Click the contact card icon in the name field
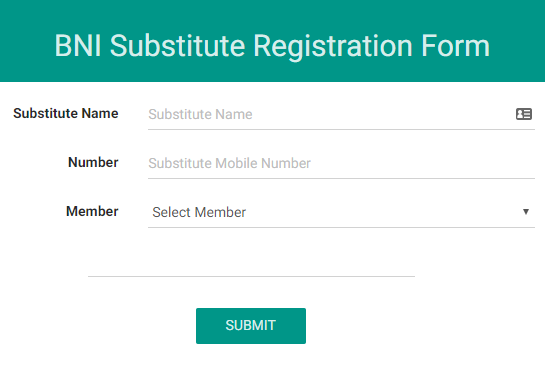Image resolution: width=545 pixels, height=391 pixels. tap(523, 114)
